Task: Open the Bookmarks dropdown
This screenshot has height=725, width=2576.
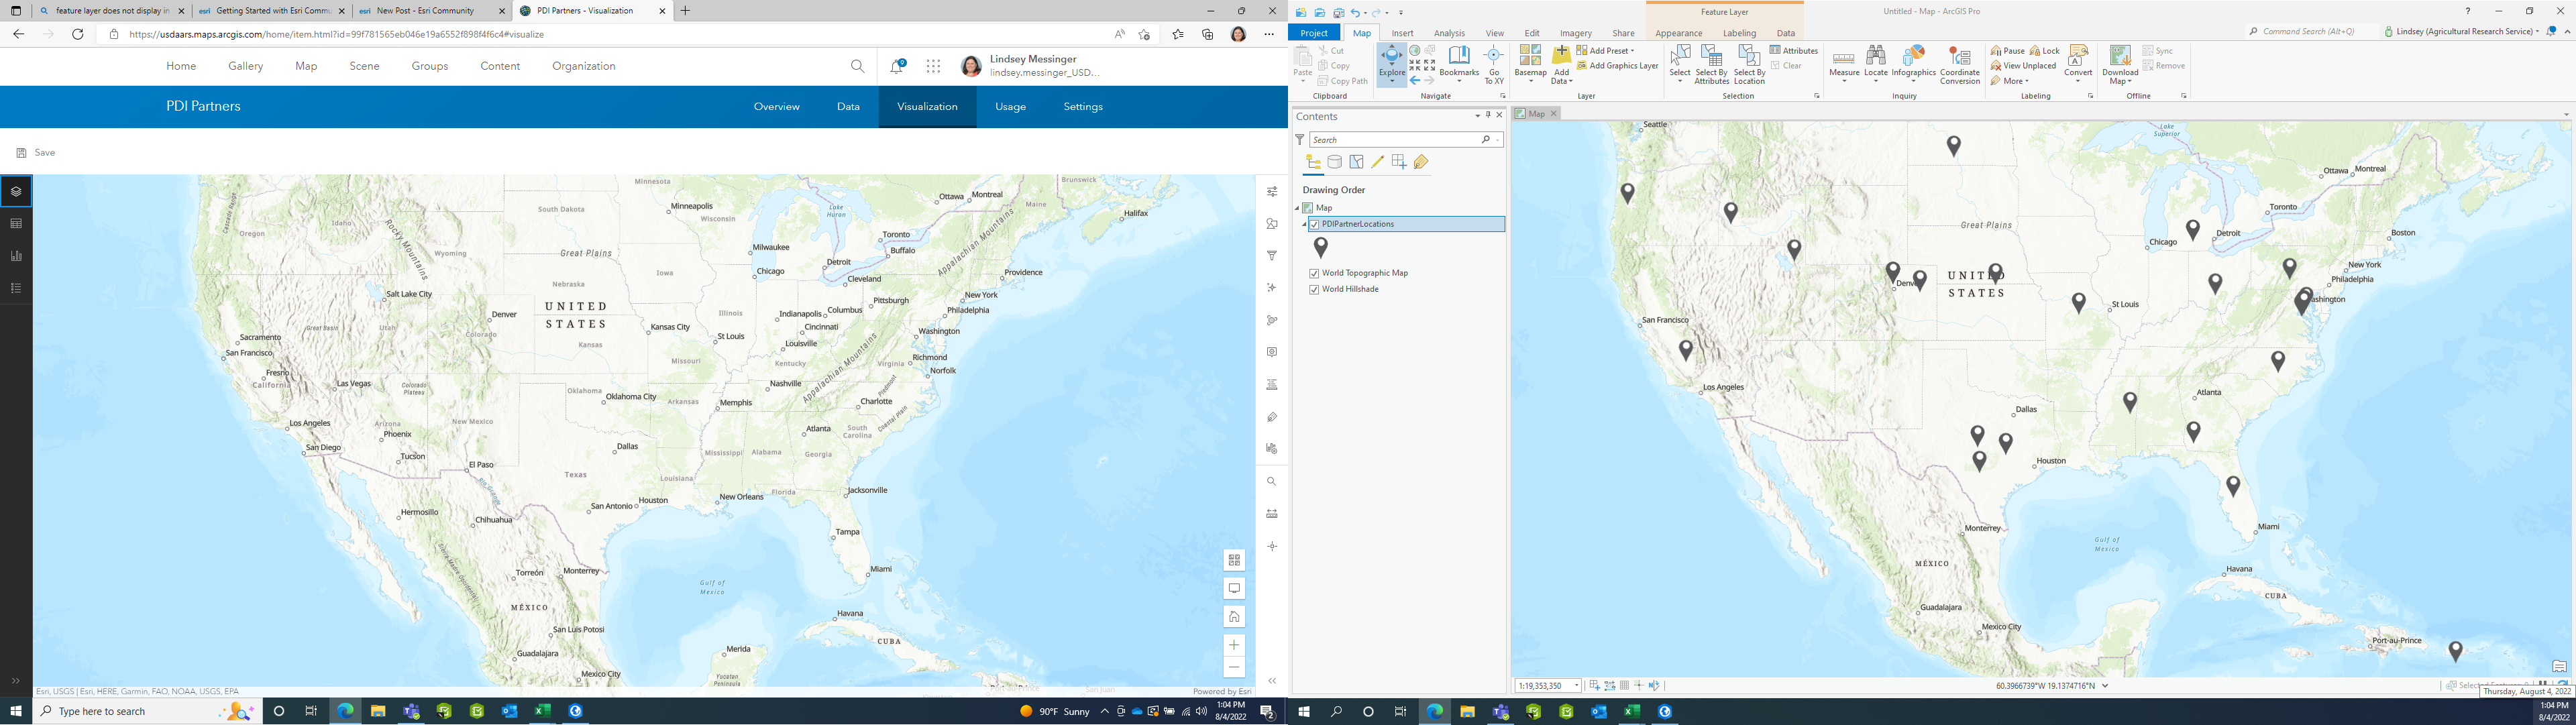Action: [1459, 65]
